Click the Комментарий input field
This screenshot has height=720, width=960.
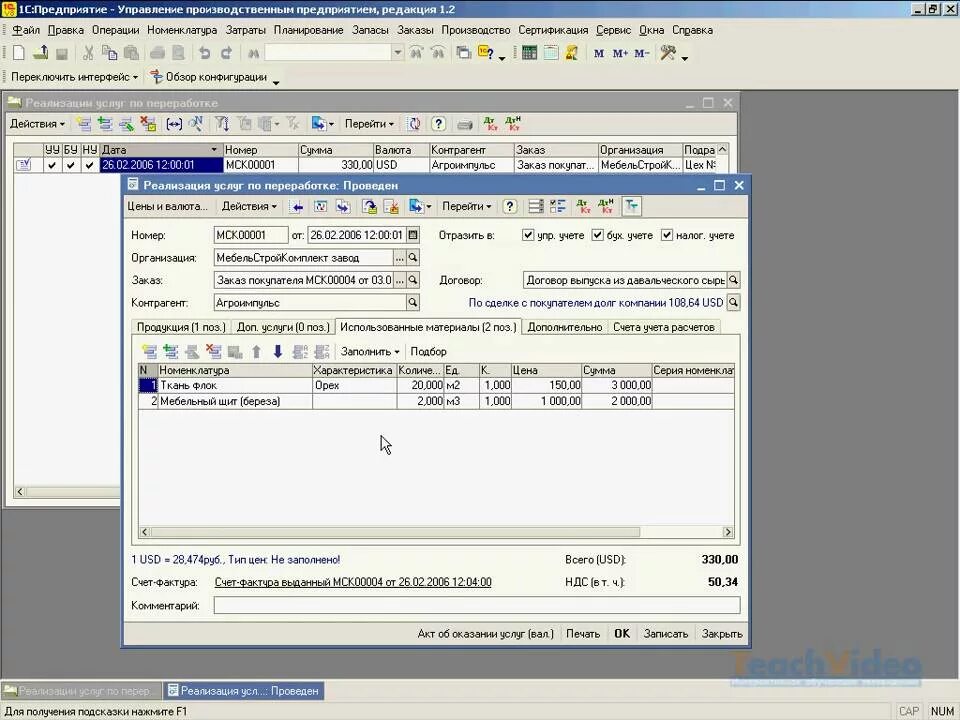tap(477, 606)
